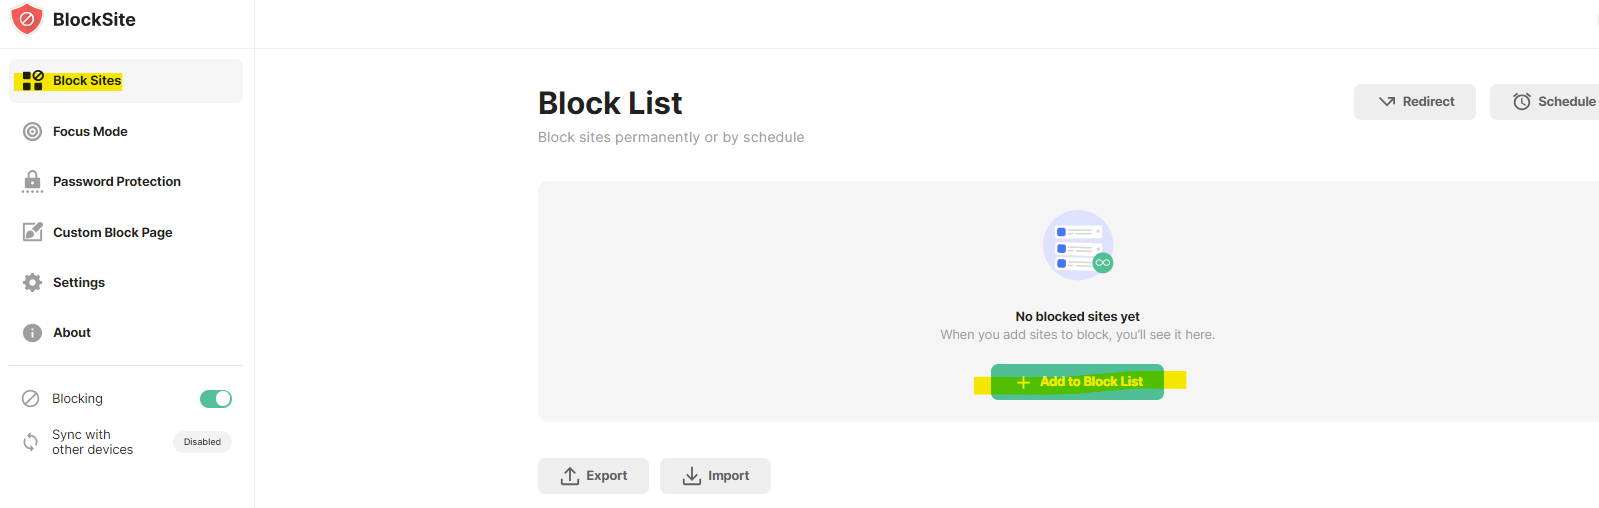Click the BlockSite shield logo
The image size is (1599, 508).
27,19
